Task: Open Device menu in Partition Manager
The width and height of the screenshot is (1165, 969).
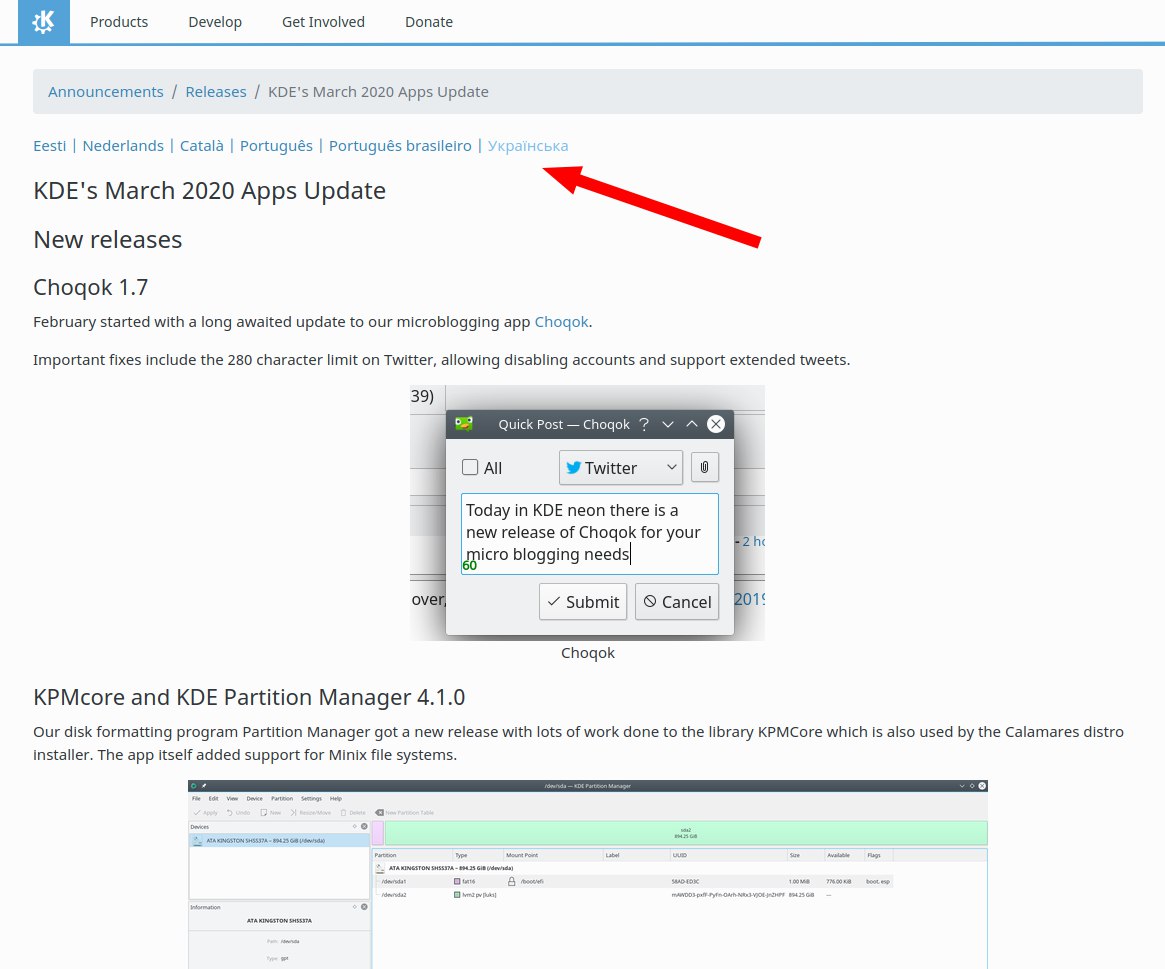Action: [254, 799]
